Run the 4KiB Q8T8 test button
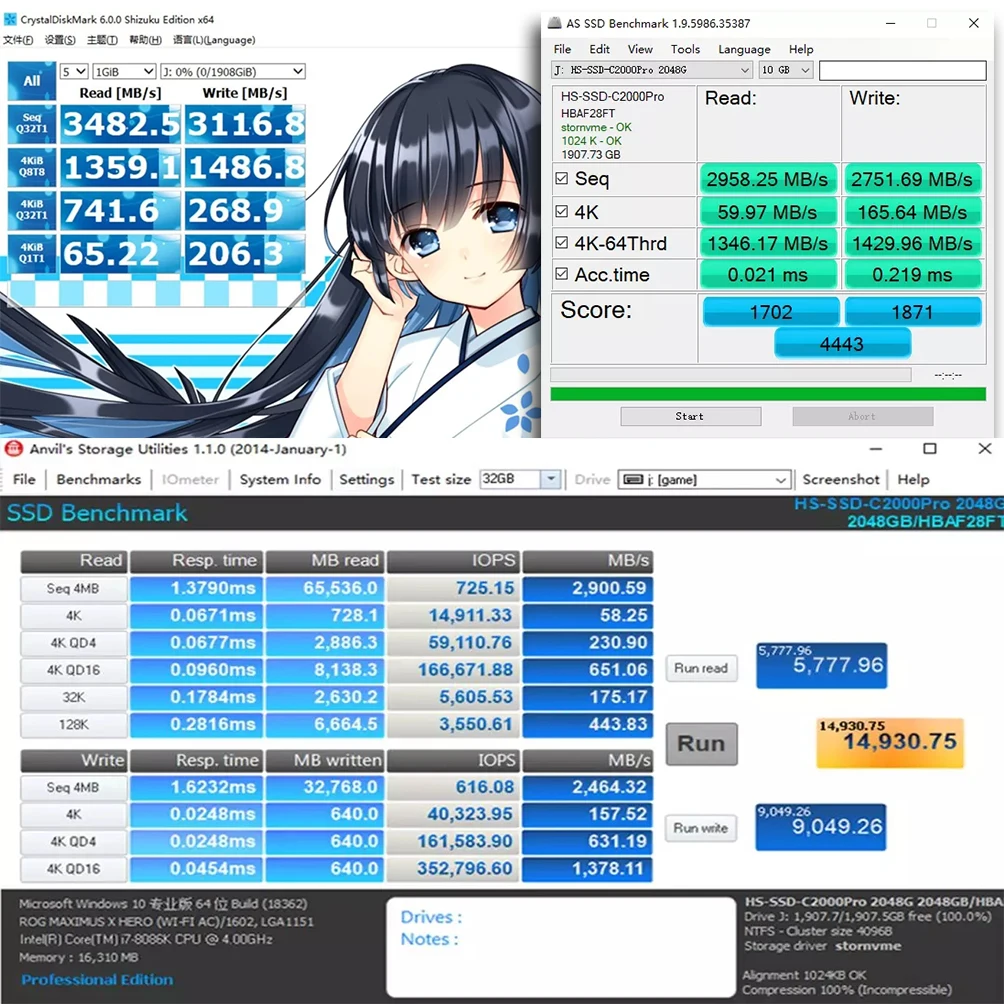 tap(31, 166)
